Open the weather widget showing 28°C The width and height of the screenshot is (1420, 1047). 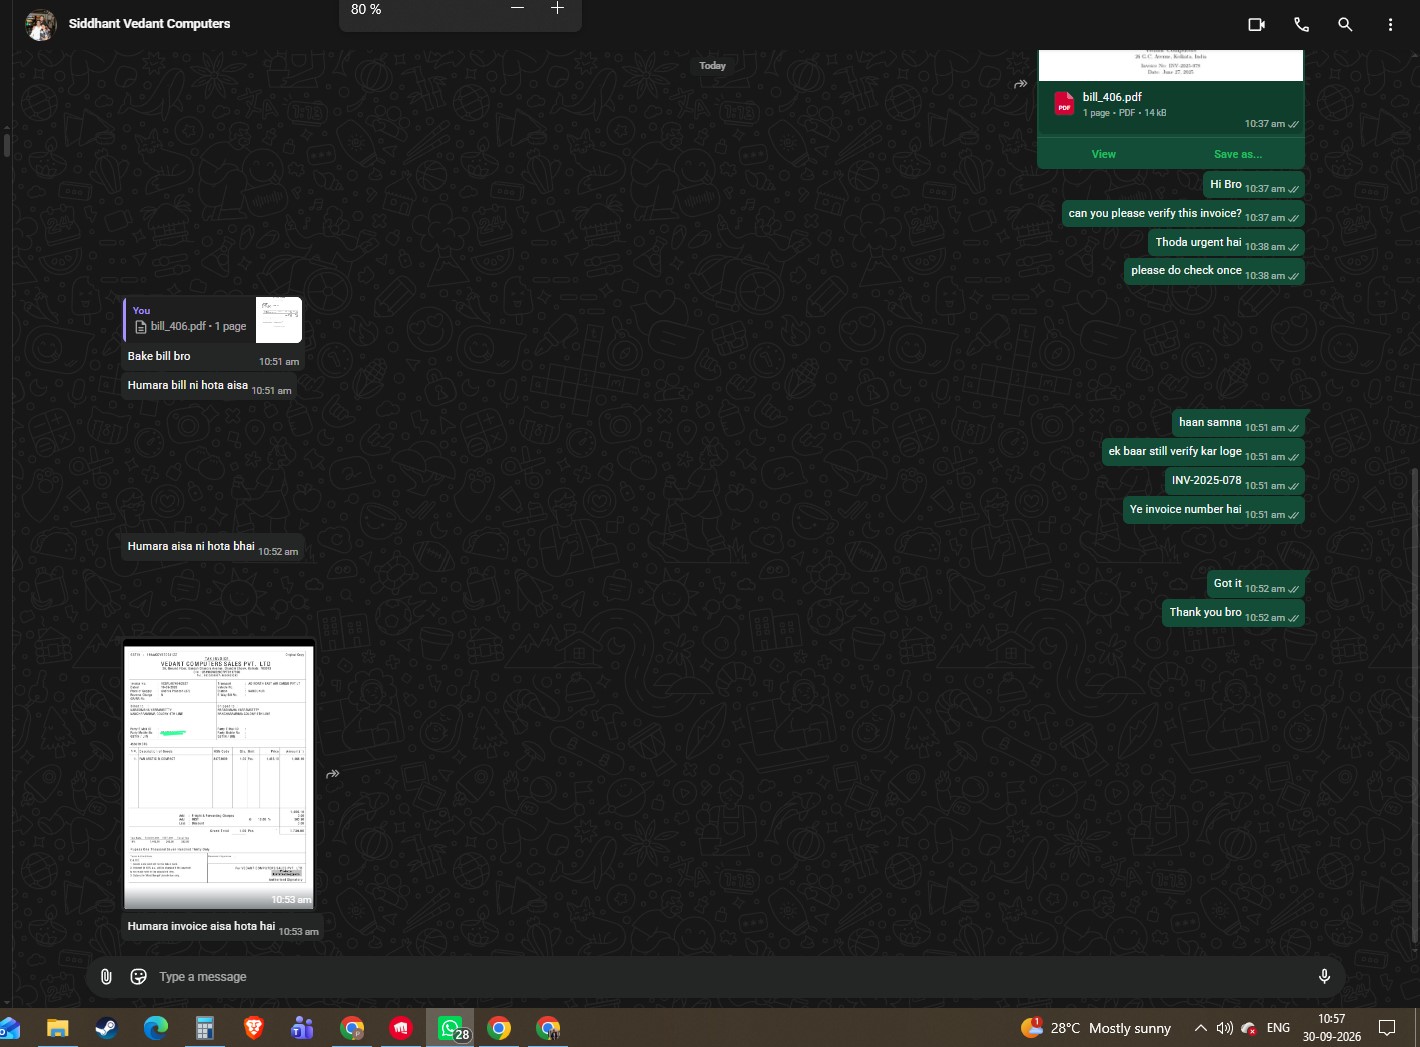pos(1096,1028)
